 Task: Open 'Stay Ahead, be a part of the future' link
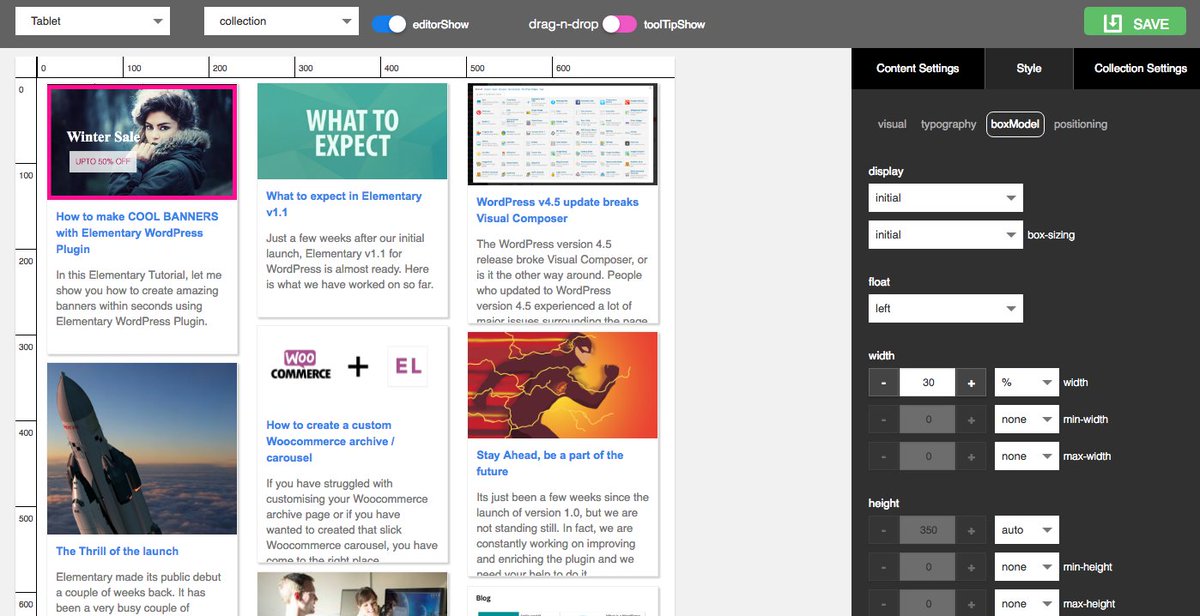pos(550,463)
